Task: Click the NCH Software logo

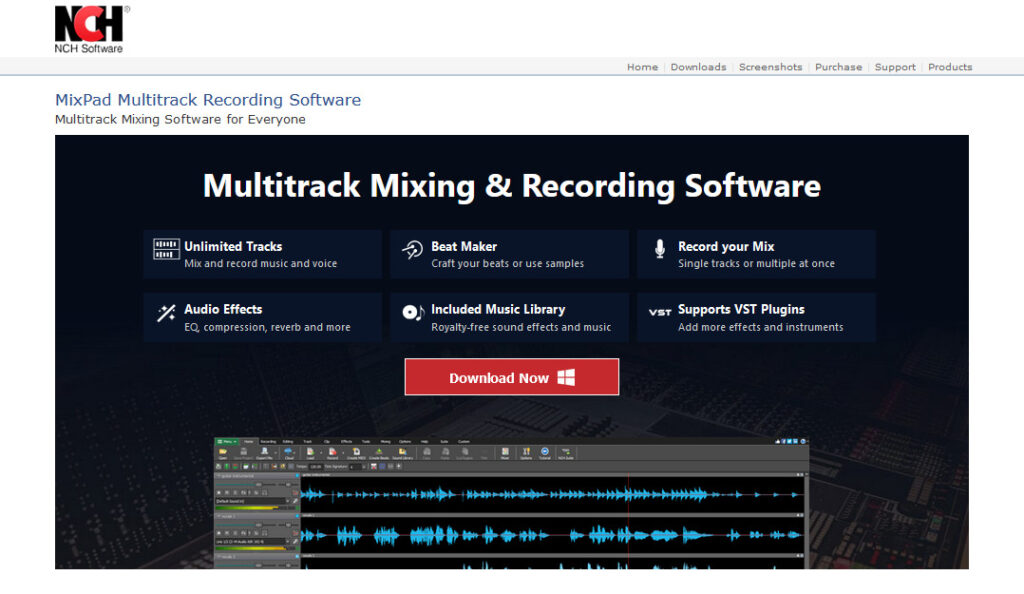Action: pos(92,29)
